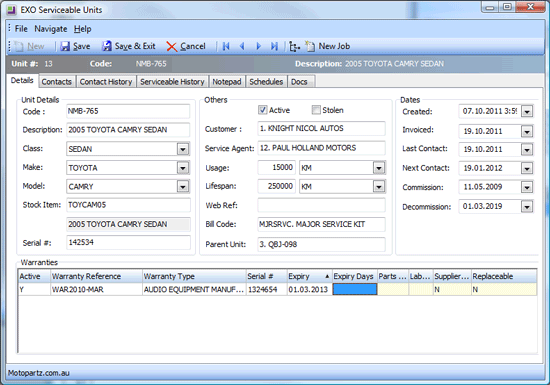Click the warranties Active column header
Viewport: 550px width, 385px height.
click(x=34, y=276)
